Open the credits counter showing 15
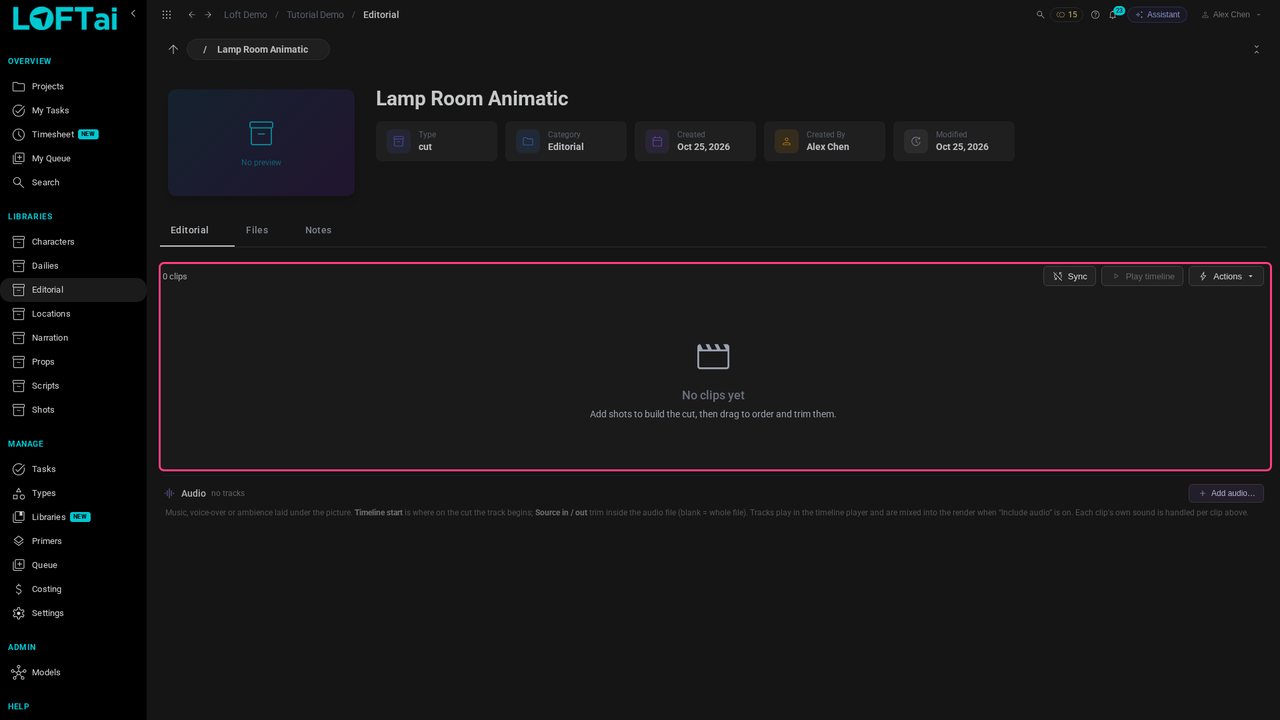 tap(1066, 15)
